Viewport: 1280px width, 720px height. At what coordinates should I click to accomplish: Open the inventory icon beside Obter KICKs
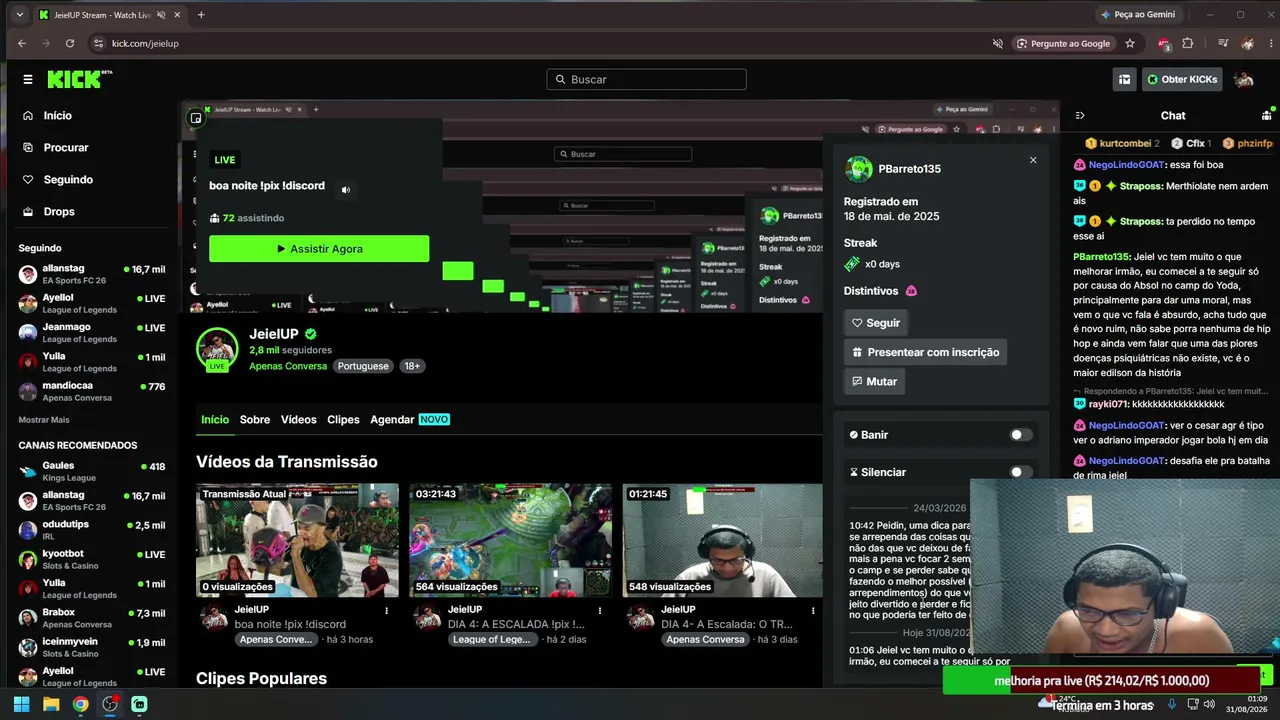(x=1124, y=79)
